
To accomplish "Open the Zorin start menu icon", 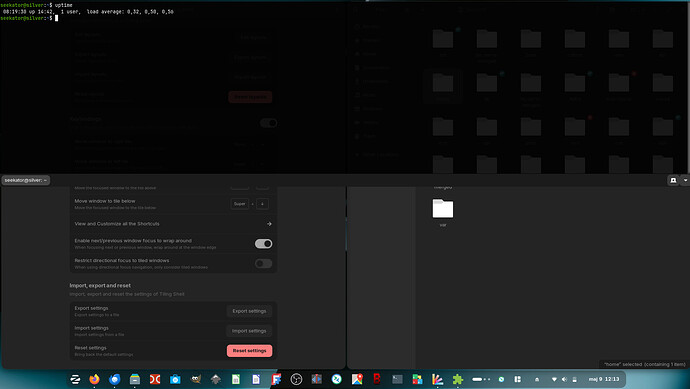I will click(75, 379).
